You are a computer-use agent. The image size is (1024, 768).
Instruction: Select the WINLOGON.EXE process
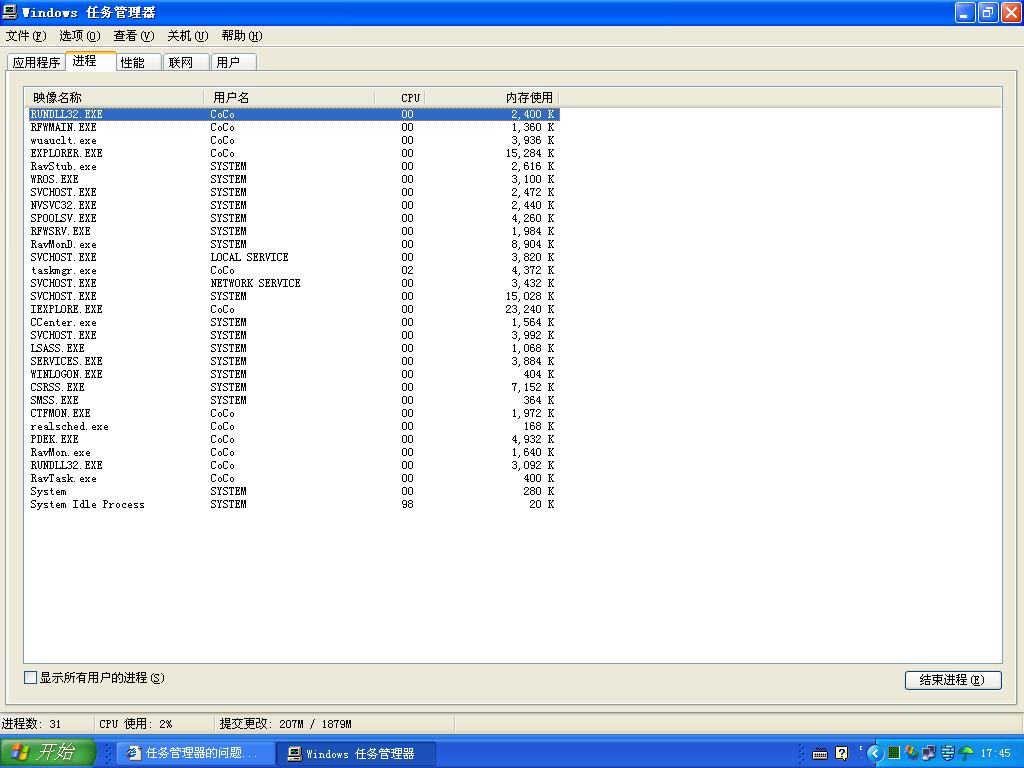[x=293, y=374]
